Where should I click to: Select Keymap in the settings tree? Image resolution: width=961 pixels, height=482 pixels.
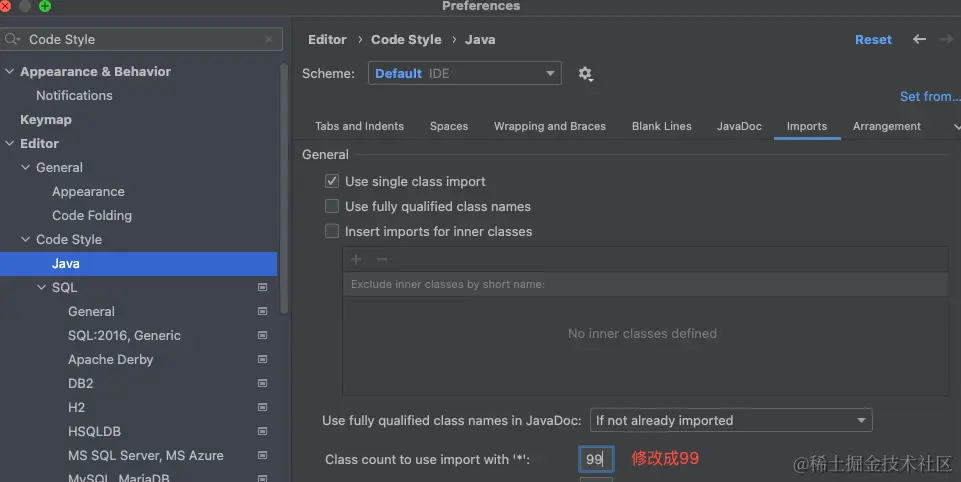pyautogui.click(x=46, y=120)
